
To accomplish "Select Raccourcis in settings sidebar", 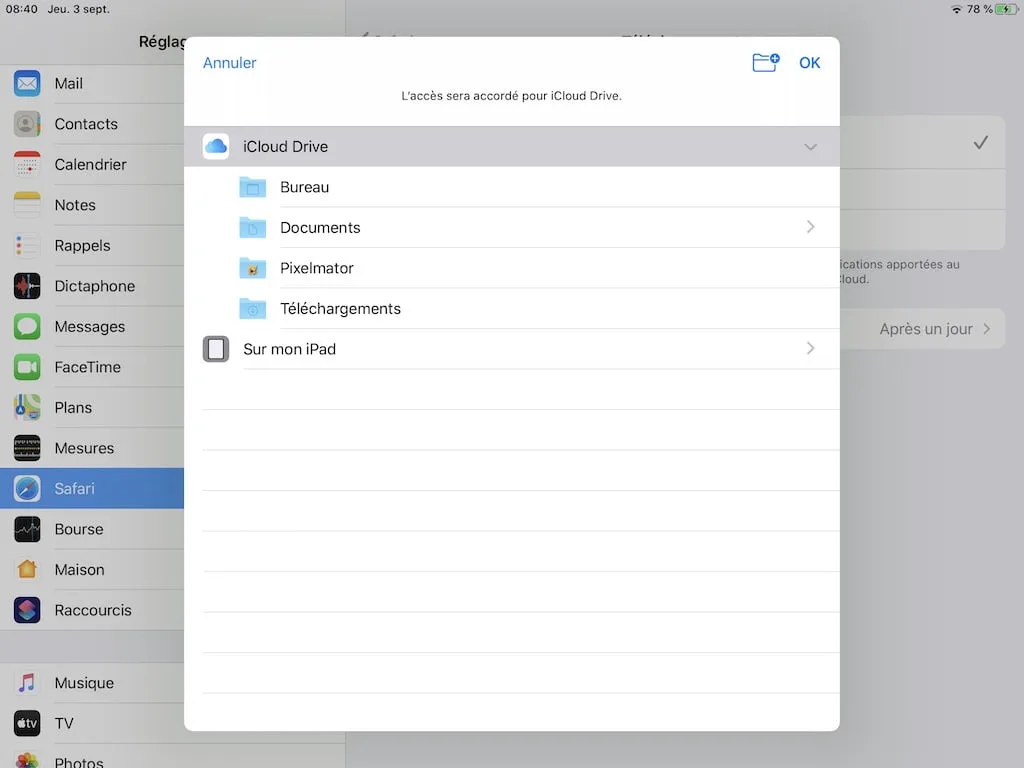I will (92, 610).
